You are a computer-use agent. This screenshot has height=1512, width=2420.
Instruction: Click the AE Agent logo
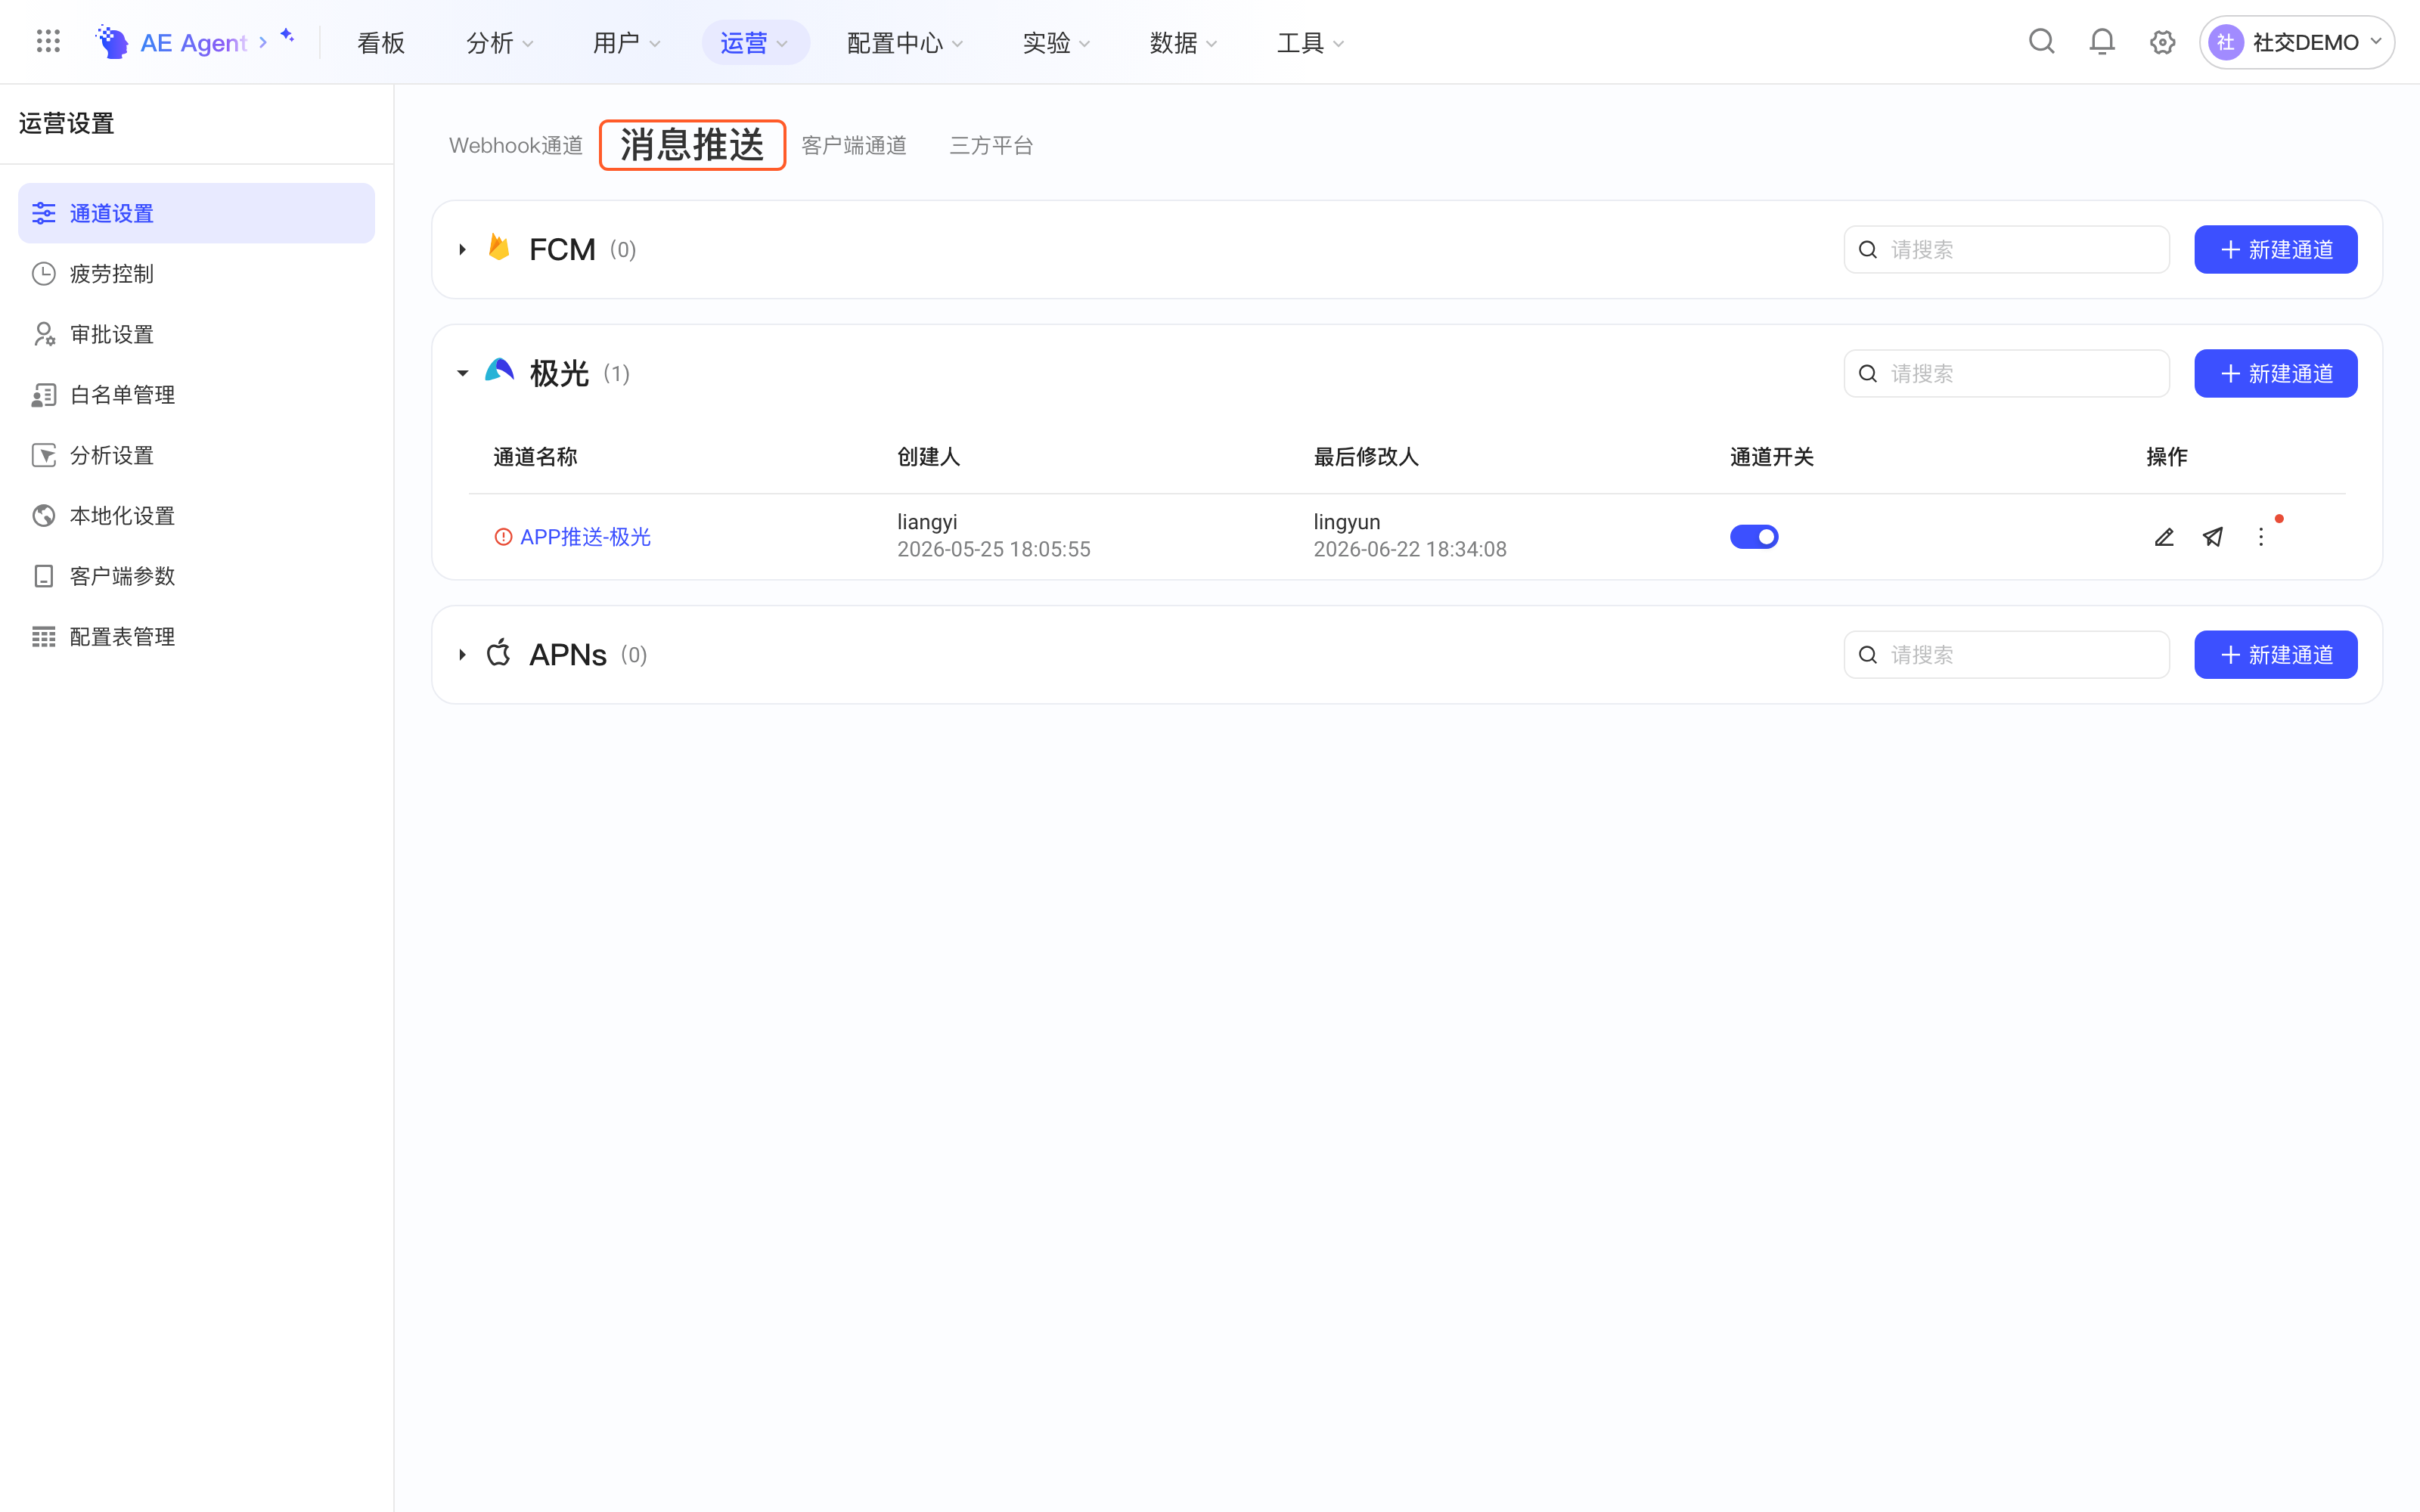[111, 42]
